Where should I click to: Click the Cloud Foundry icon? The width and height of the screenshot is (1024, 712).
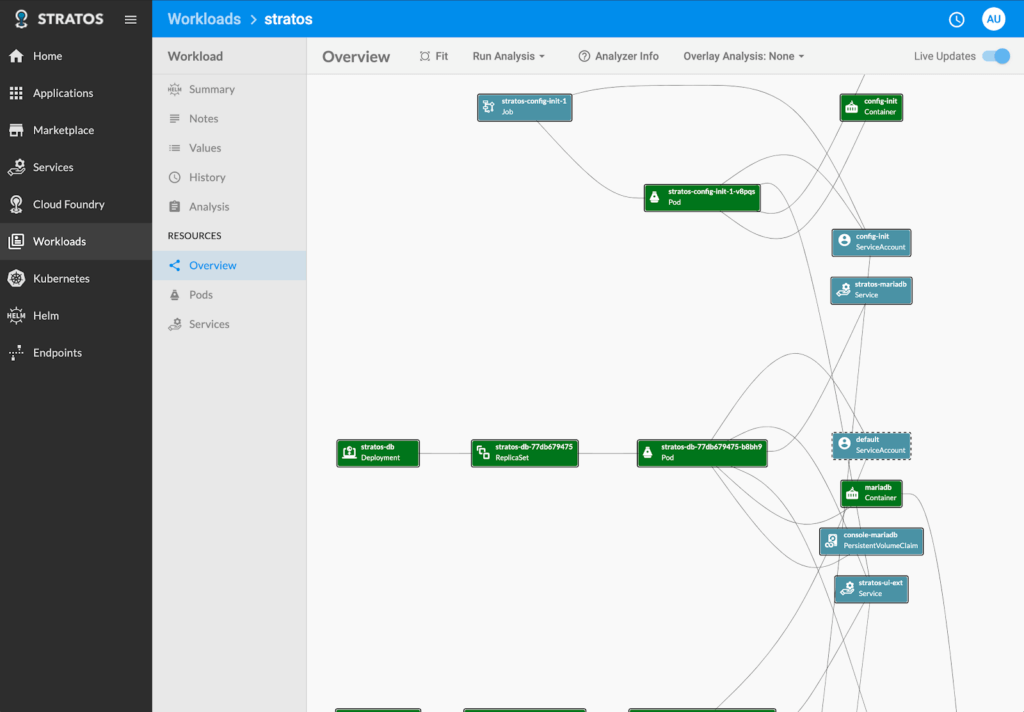[16, 204]
